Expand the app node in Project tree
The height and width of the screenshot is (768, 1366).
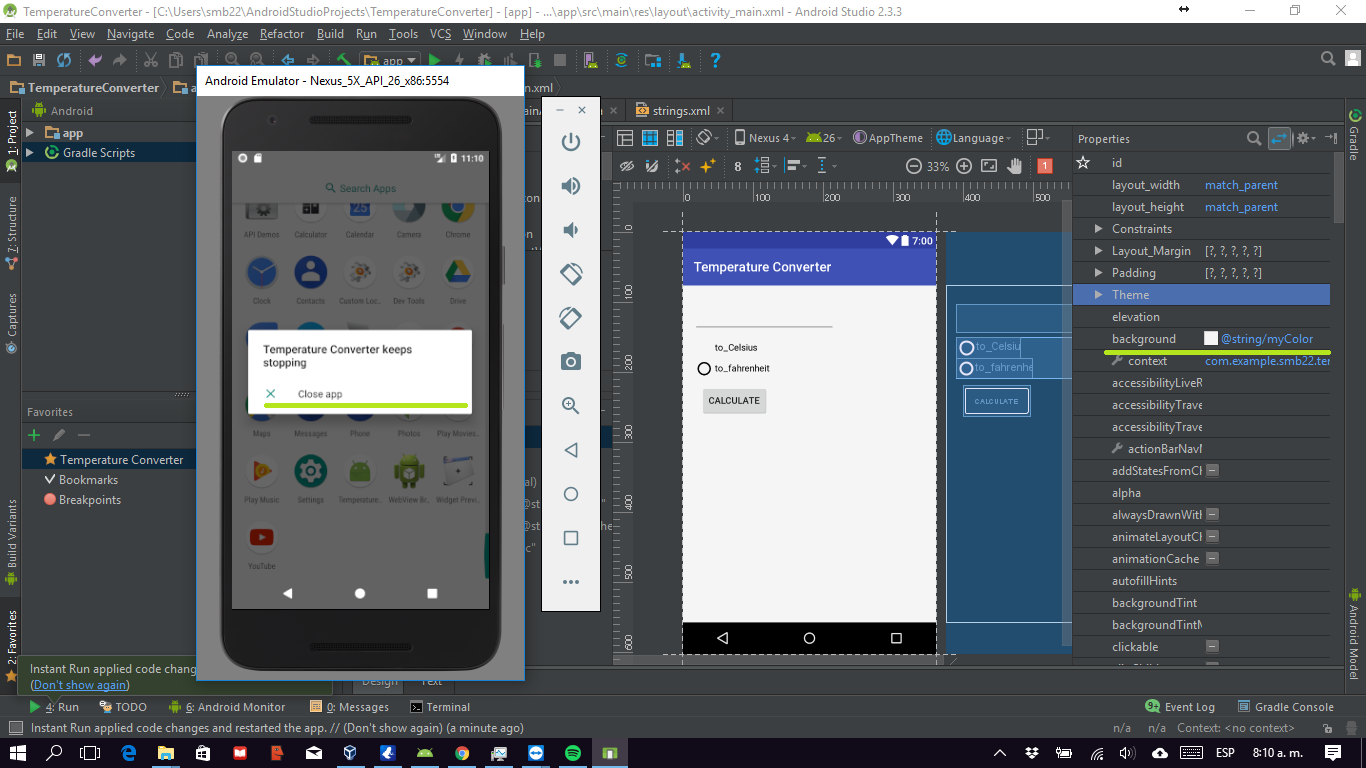pyautogui.click(x=30, y=133)
